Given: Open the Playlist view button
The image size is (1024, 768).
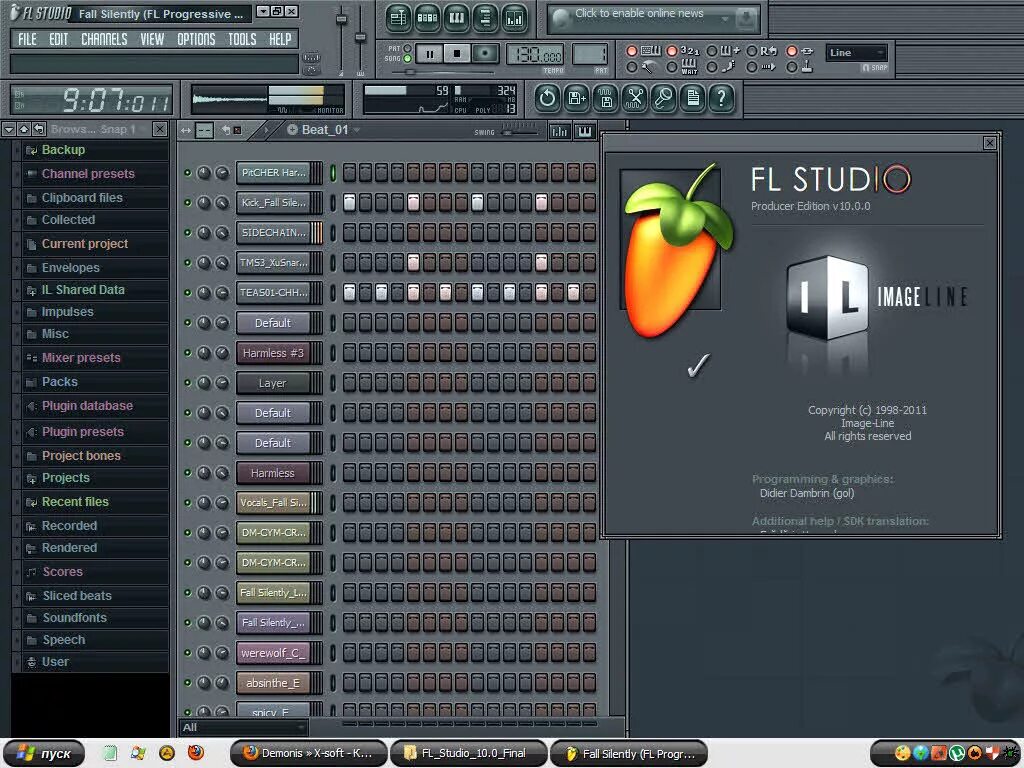Looking at the screenshot, I should [398, 18].
